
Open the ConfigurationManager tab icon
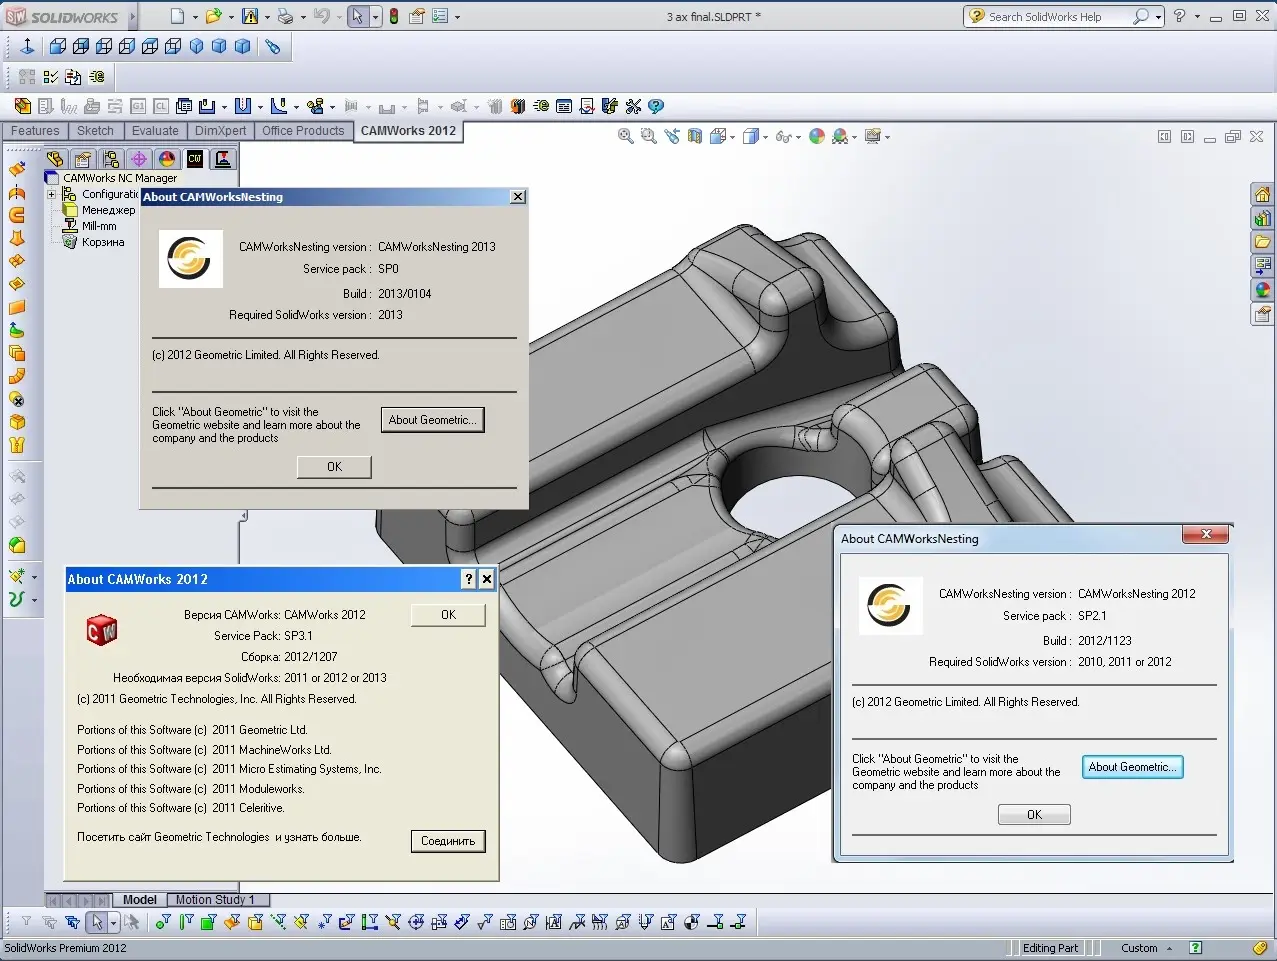[x=111, y=159]
